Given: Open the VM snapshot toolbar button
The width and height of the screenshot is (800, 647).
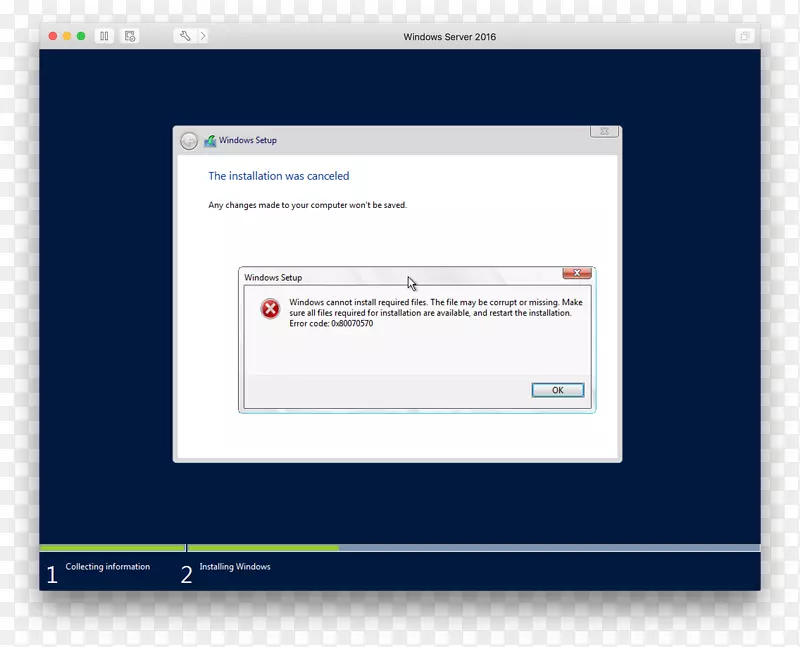Looking at the screenshot, I should point(130,36).
